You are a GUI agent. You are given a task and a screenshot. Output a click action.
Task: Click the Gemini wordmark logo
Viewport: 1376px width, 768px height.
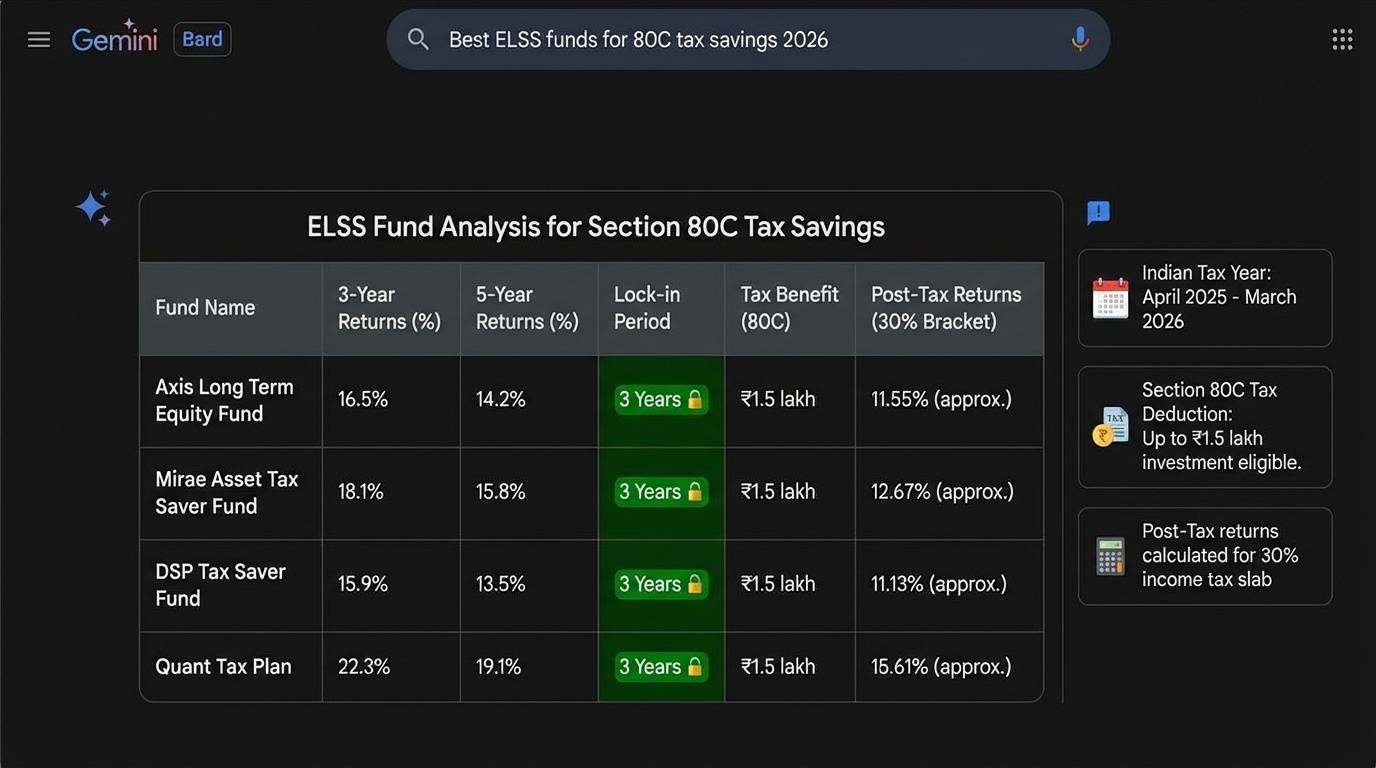point(114,39)
